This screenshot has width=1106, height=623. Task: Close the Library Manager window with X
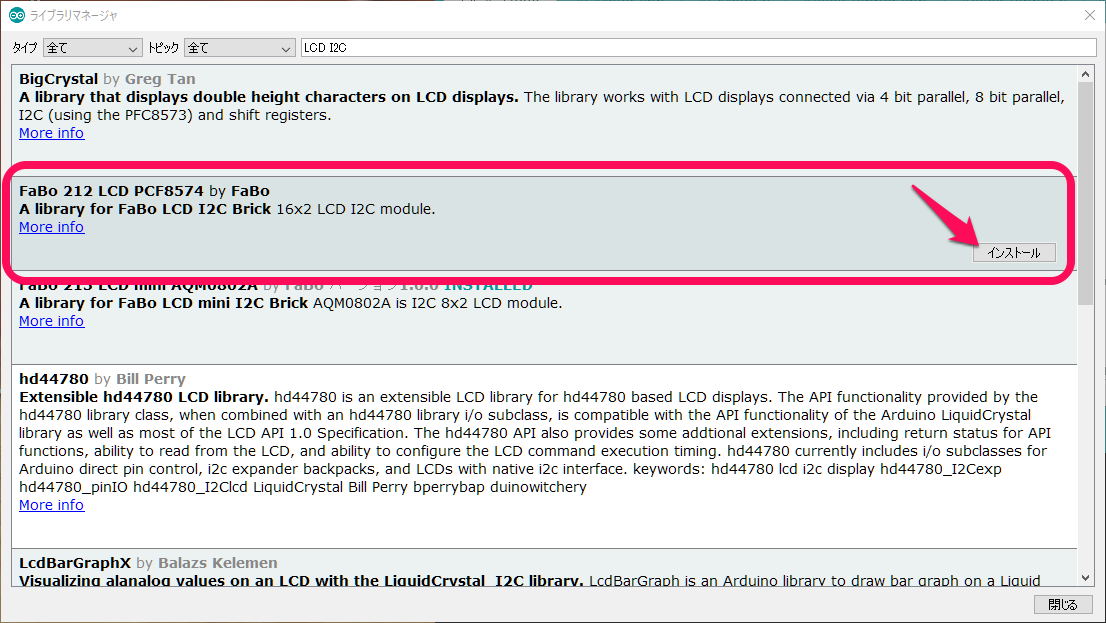click(x=1089, y=14)
